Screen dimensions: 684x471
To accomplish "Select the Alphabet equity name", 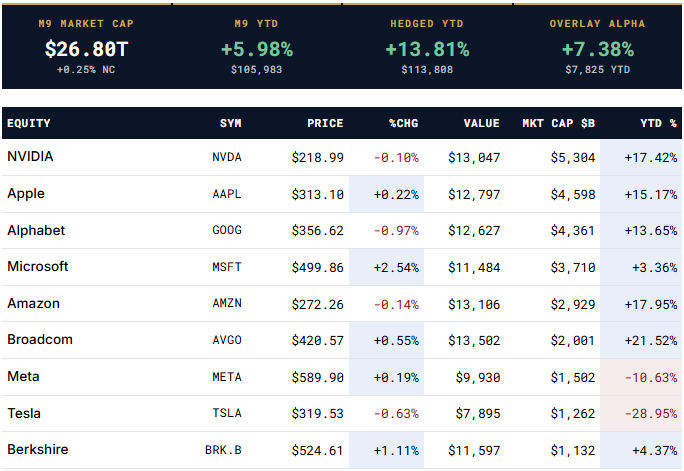I will [x=36, y=230].
